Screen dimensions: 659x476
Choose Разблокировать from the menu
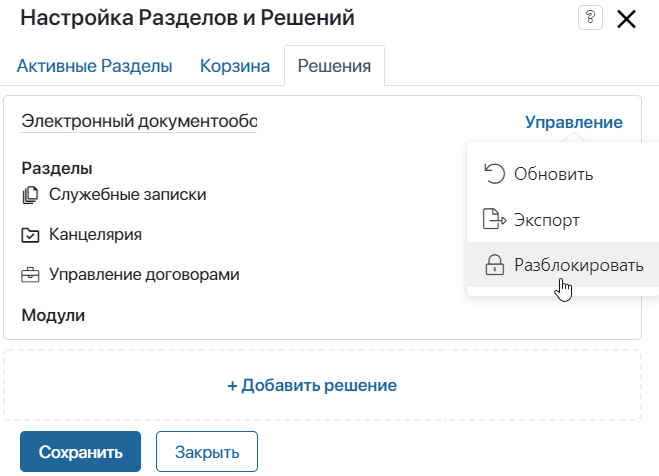pyautogui.click(x=563, y=265)
